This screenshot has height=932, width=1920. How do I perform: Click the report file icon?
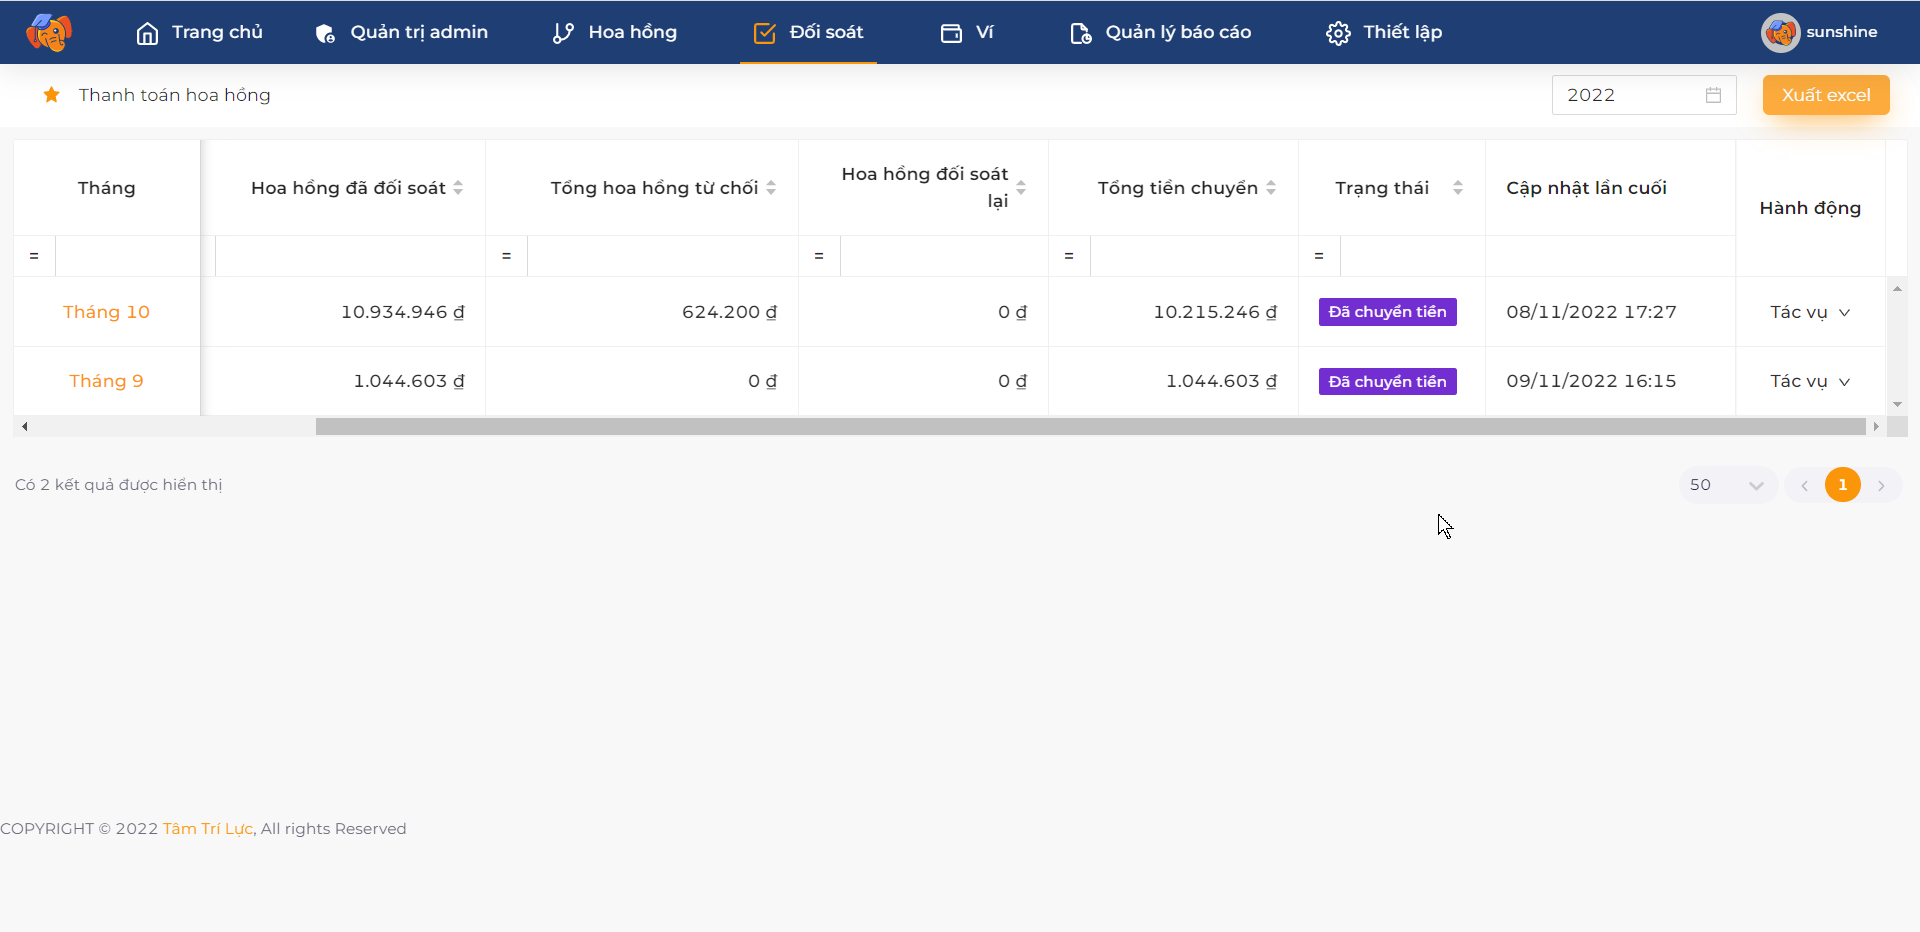click(1080, 33)
